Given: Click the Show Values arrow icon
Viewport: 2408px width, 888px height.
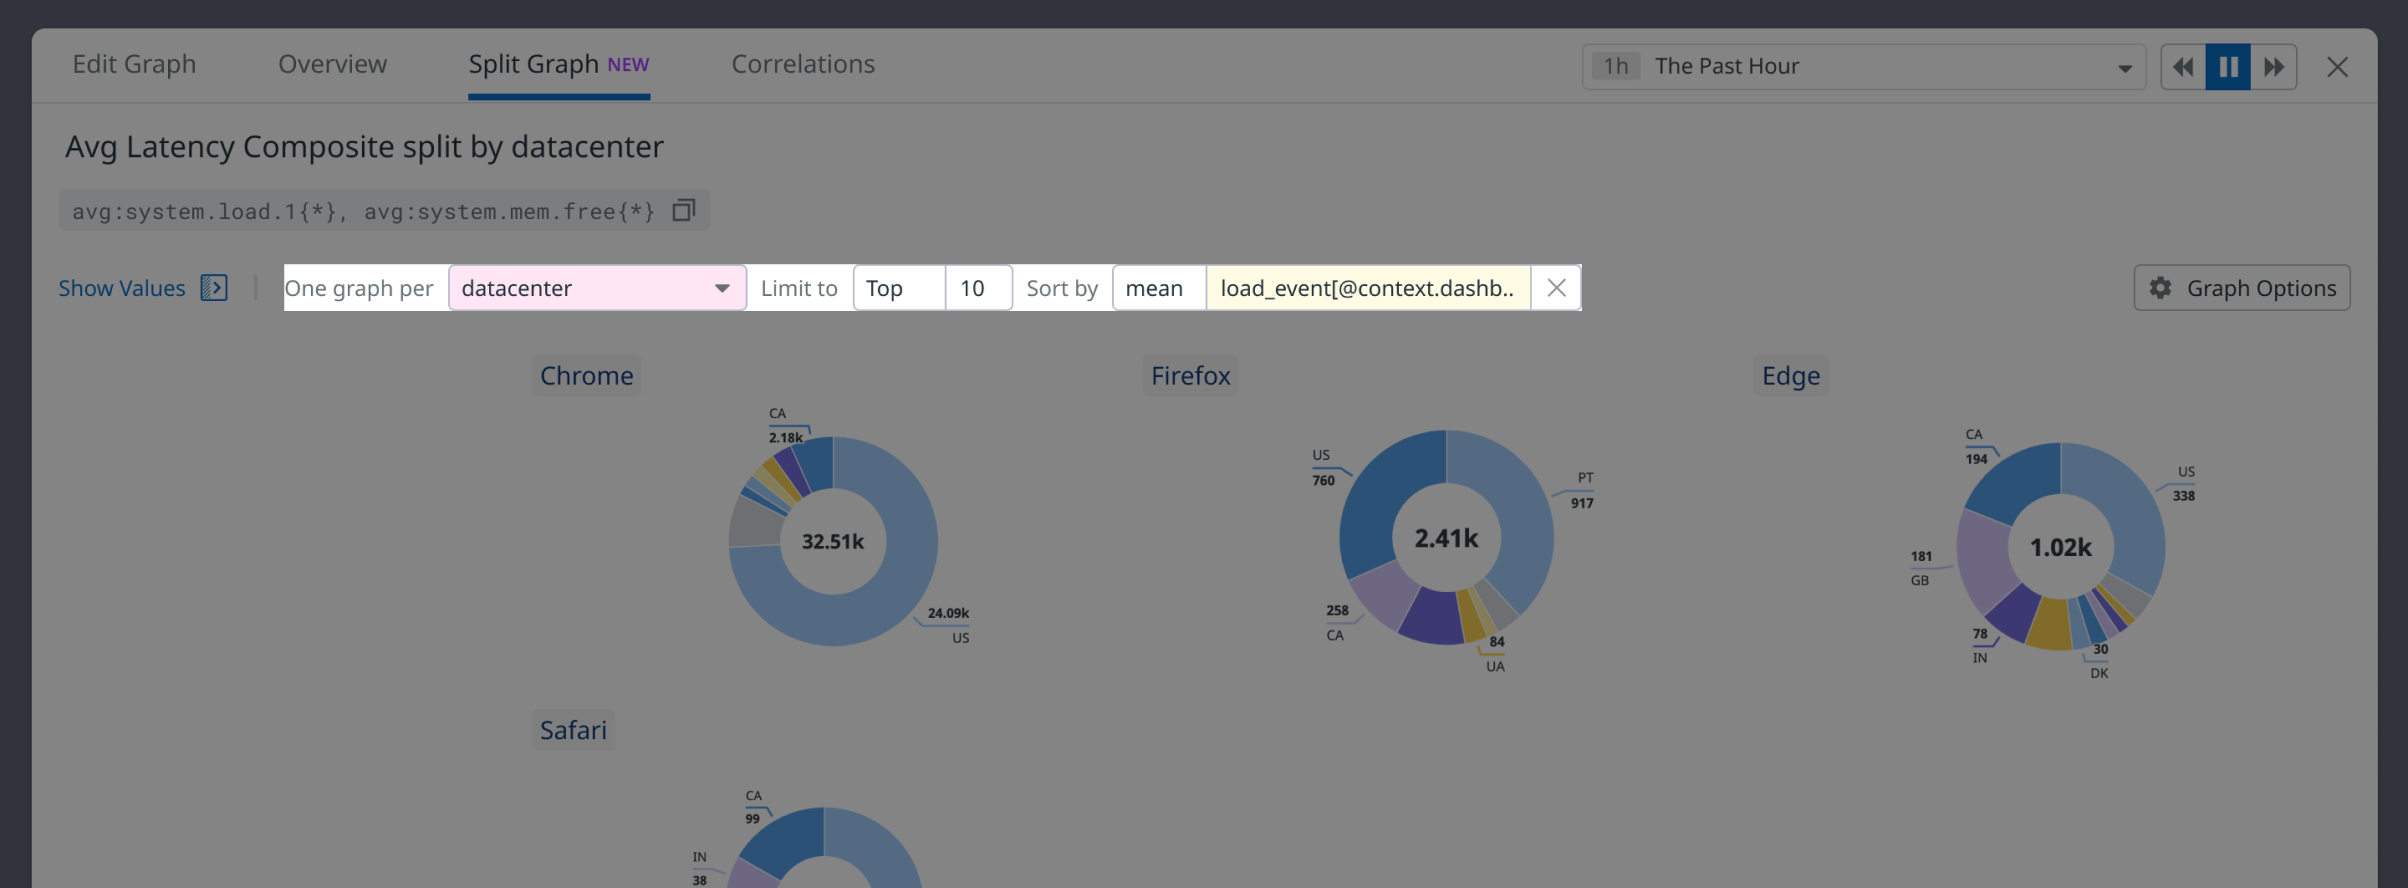Looking at the screenshot, I should click(x=214, y=288).
